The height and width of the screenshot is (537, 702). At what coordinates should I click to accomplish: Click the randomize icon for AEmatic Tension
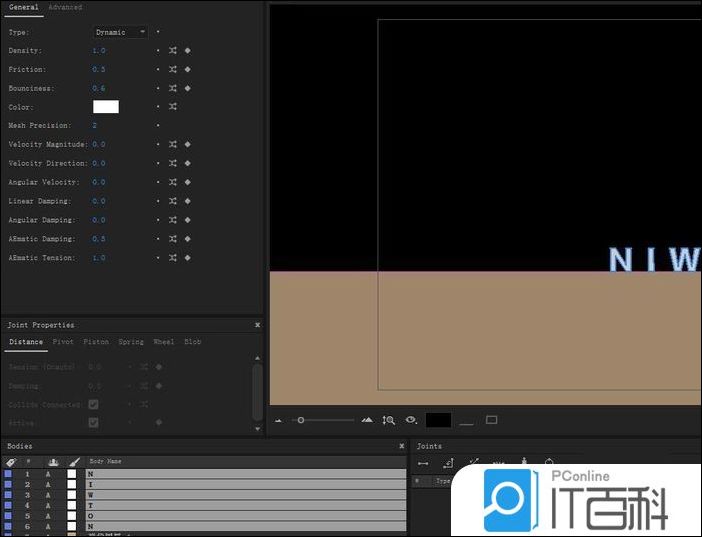tap(173, 258)
